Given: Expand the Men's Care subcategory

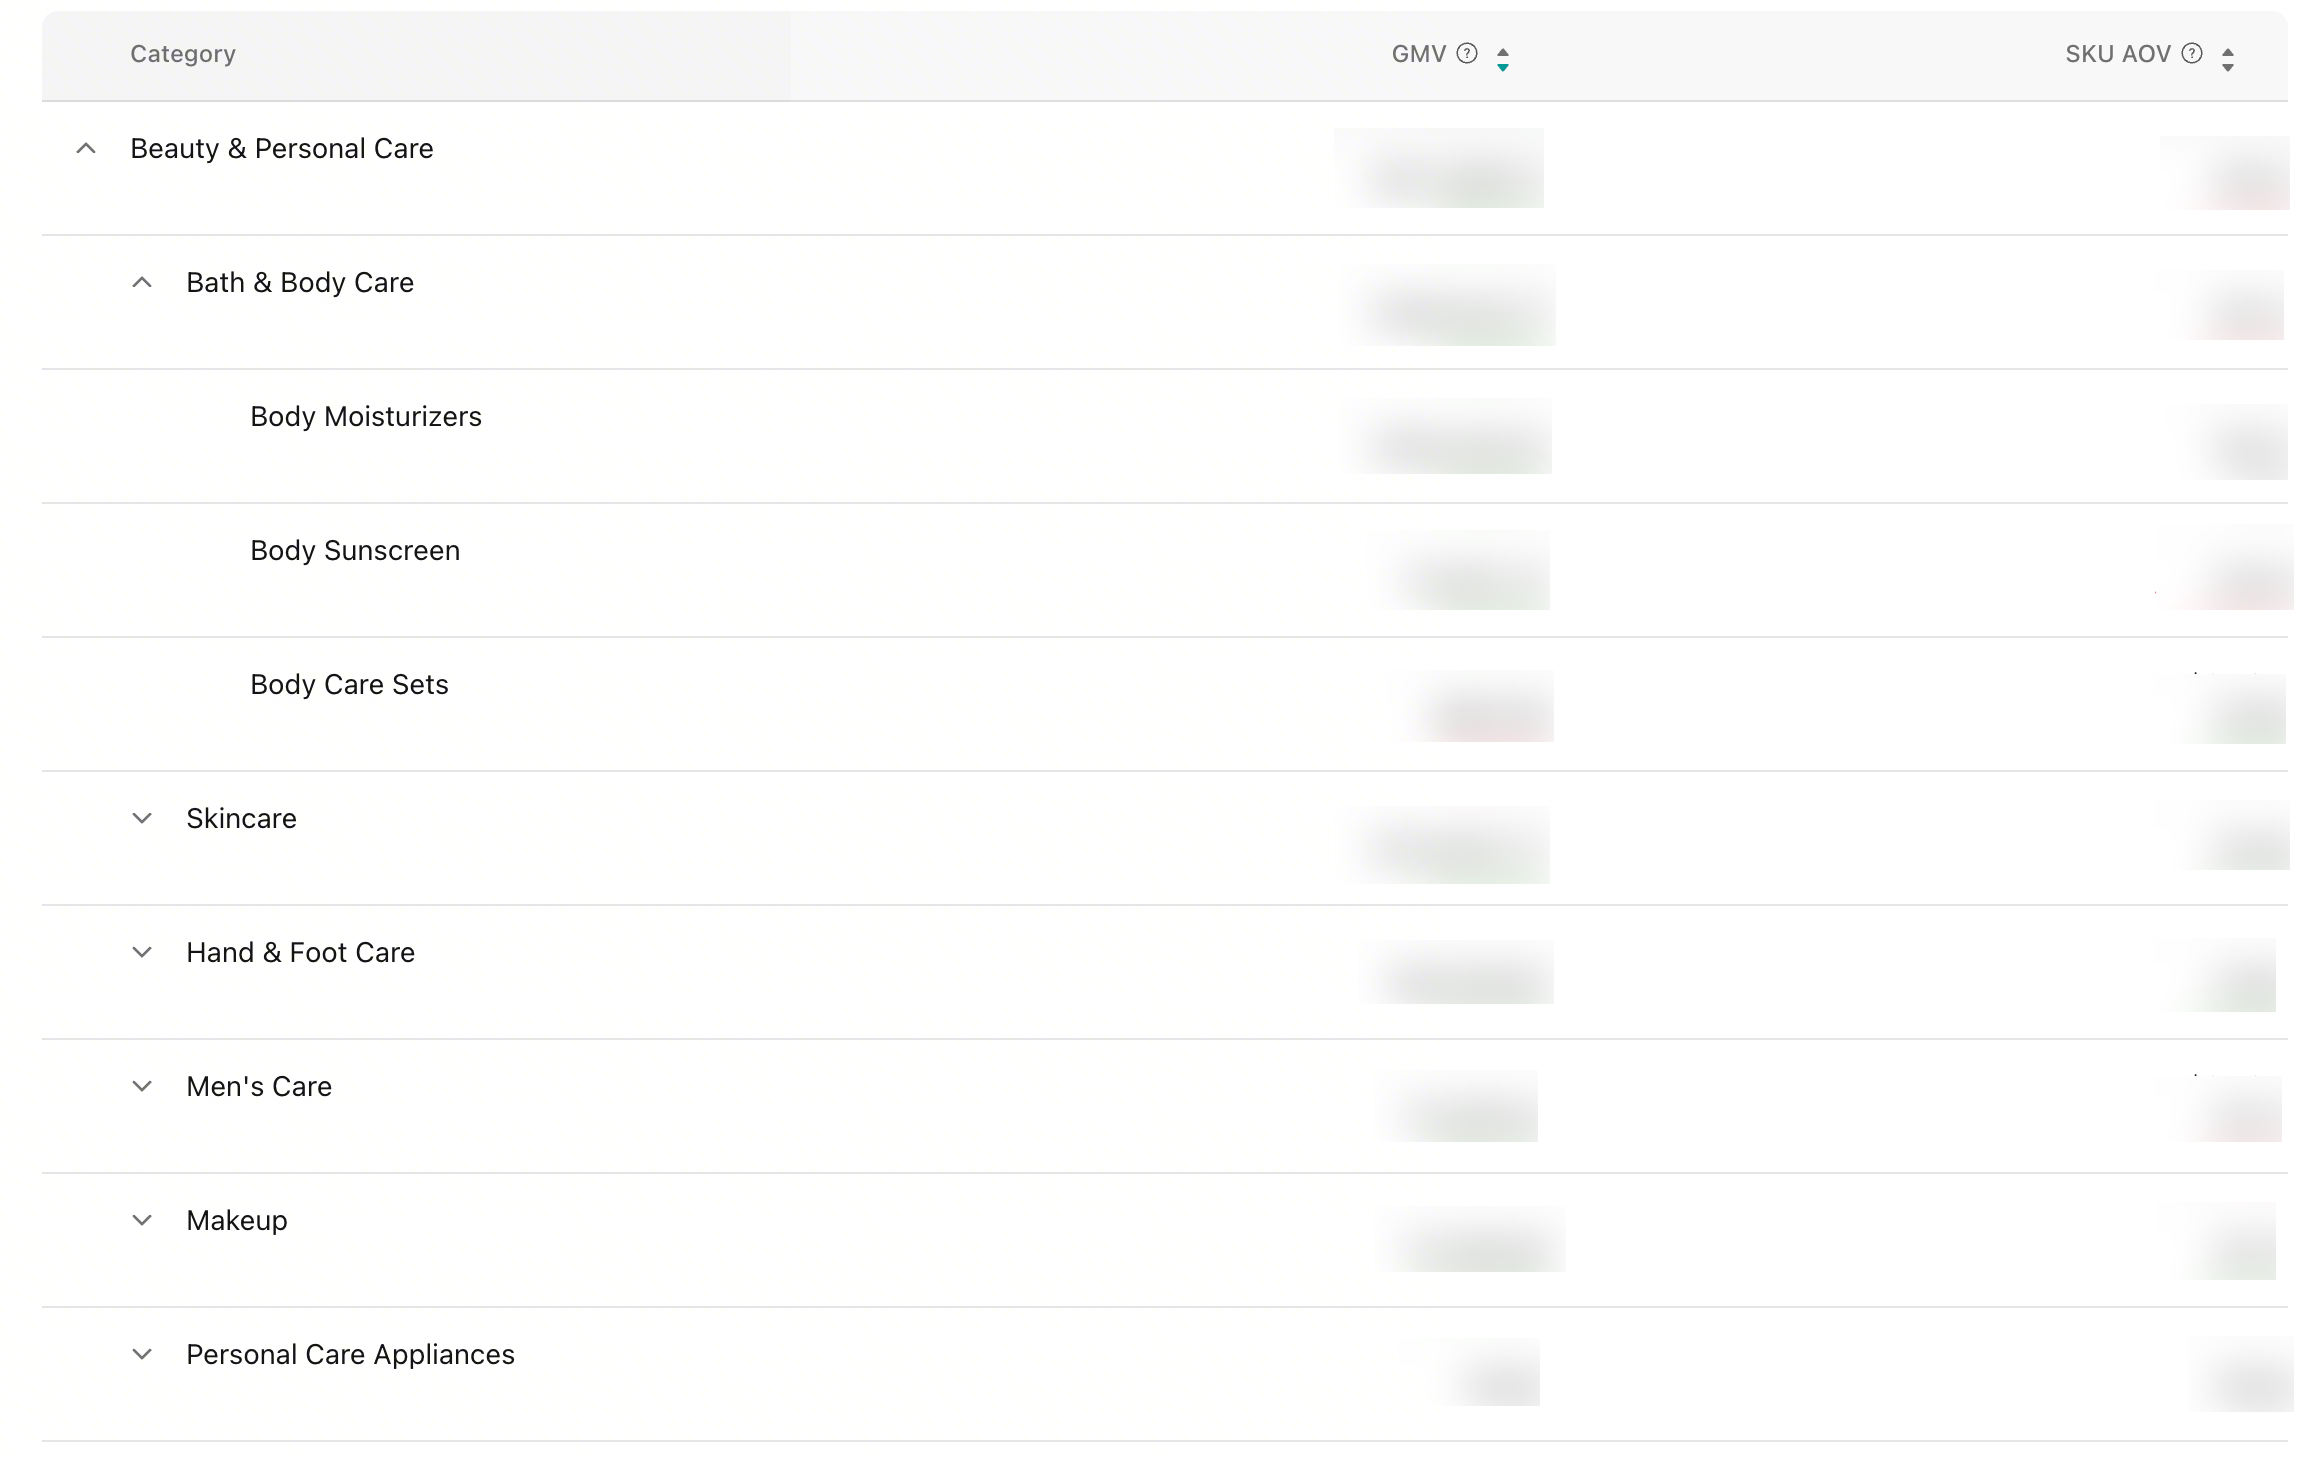Looking at the screenshot, I should tap(143, 1087).
